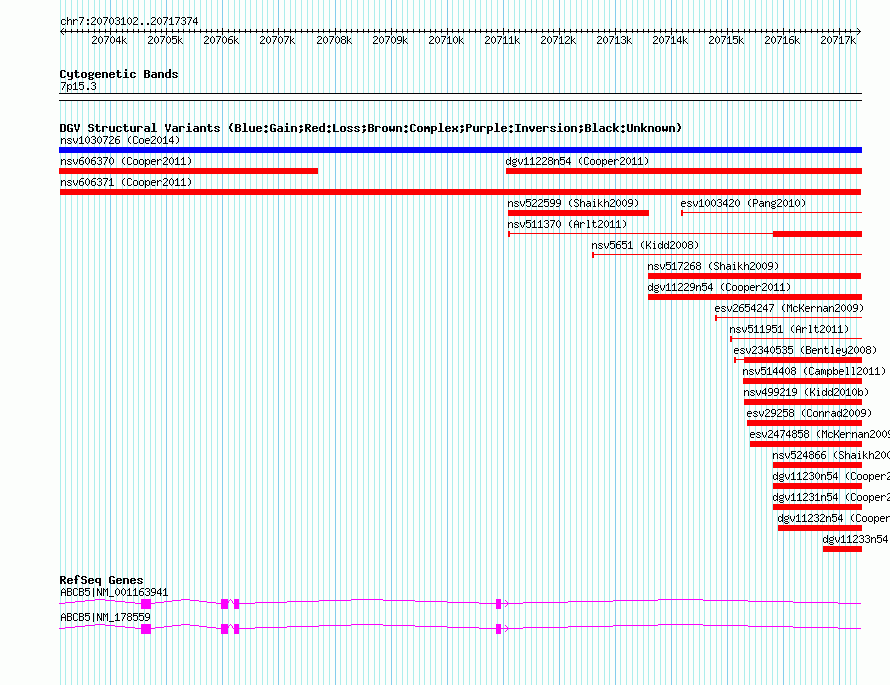The height and width of the screenshot is (685, 890).
Task: Click nsv499219 (Kidd2010b) variant label
Action: (806, 392)
